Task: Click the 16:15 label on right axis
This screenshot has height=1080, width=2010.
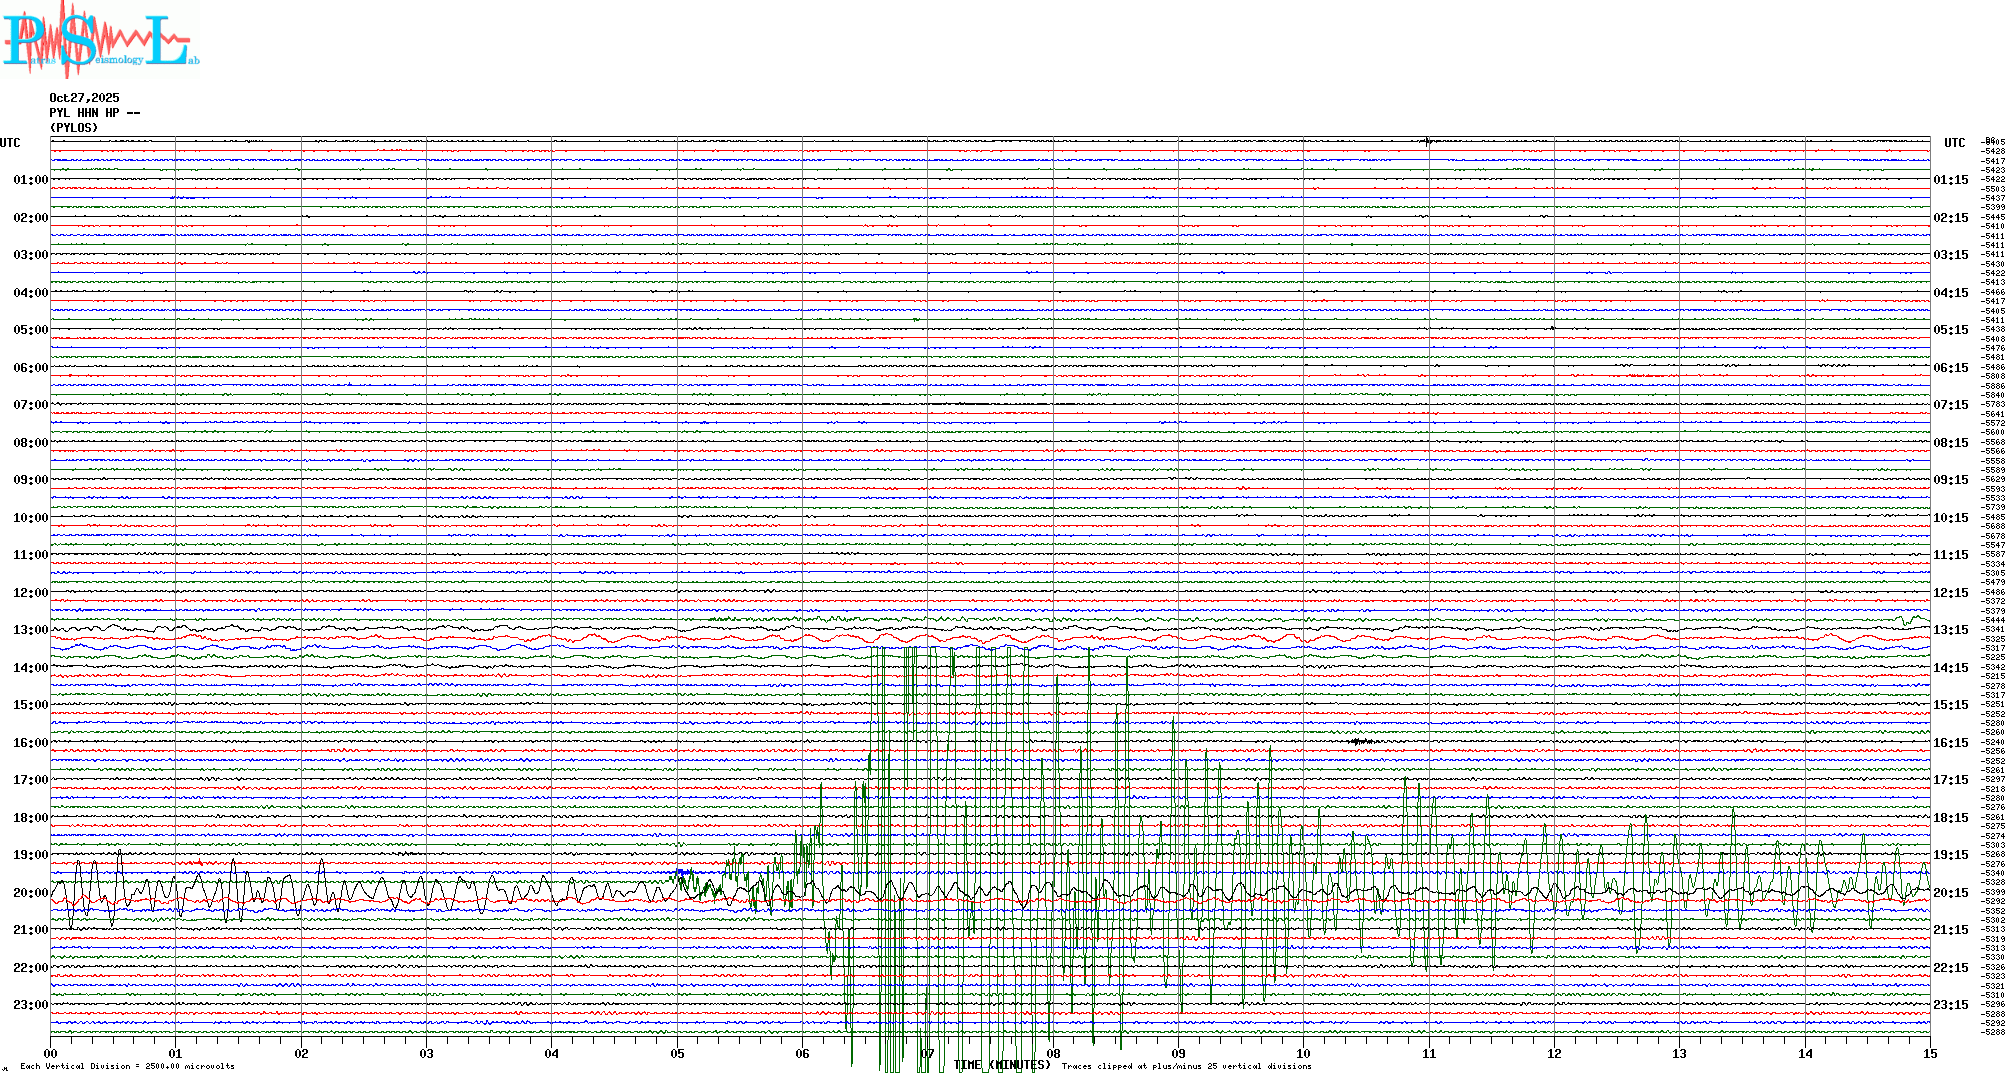Action: pyautogui.click(x=1950, y=743)
